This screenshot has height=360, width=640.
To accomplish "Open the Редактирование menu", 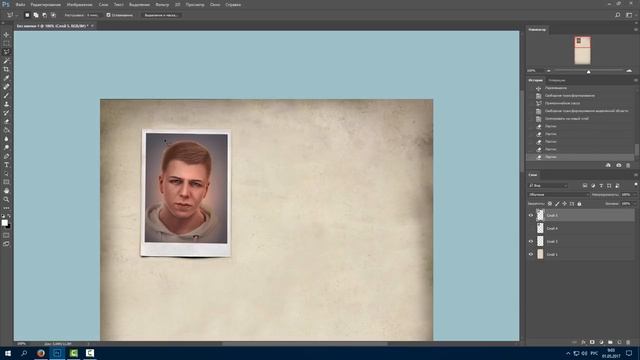I will point(46,4).
